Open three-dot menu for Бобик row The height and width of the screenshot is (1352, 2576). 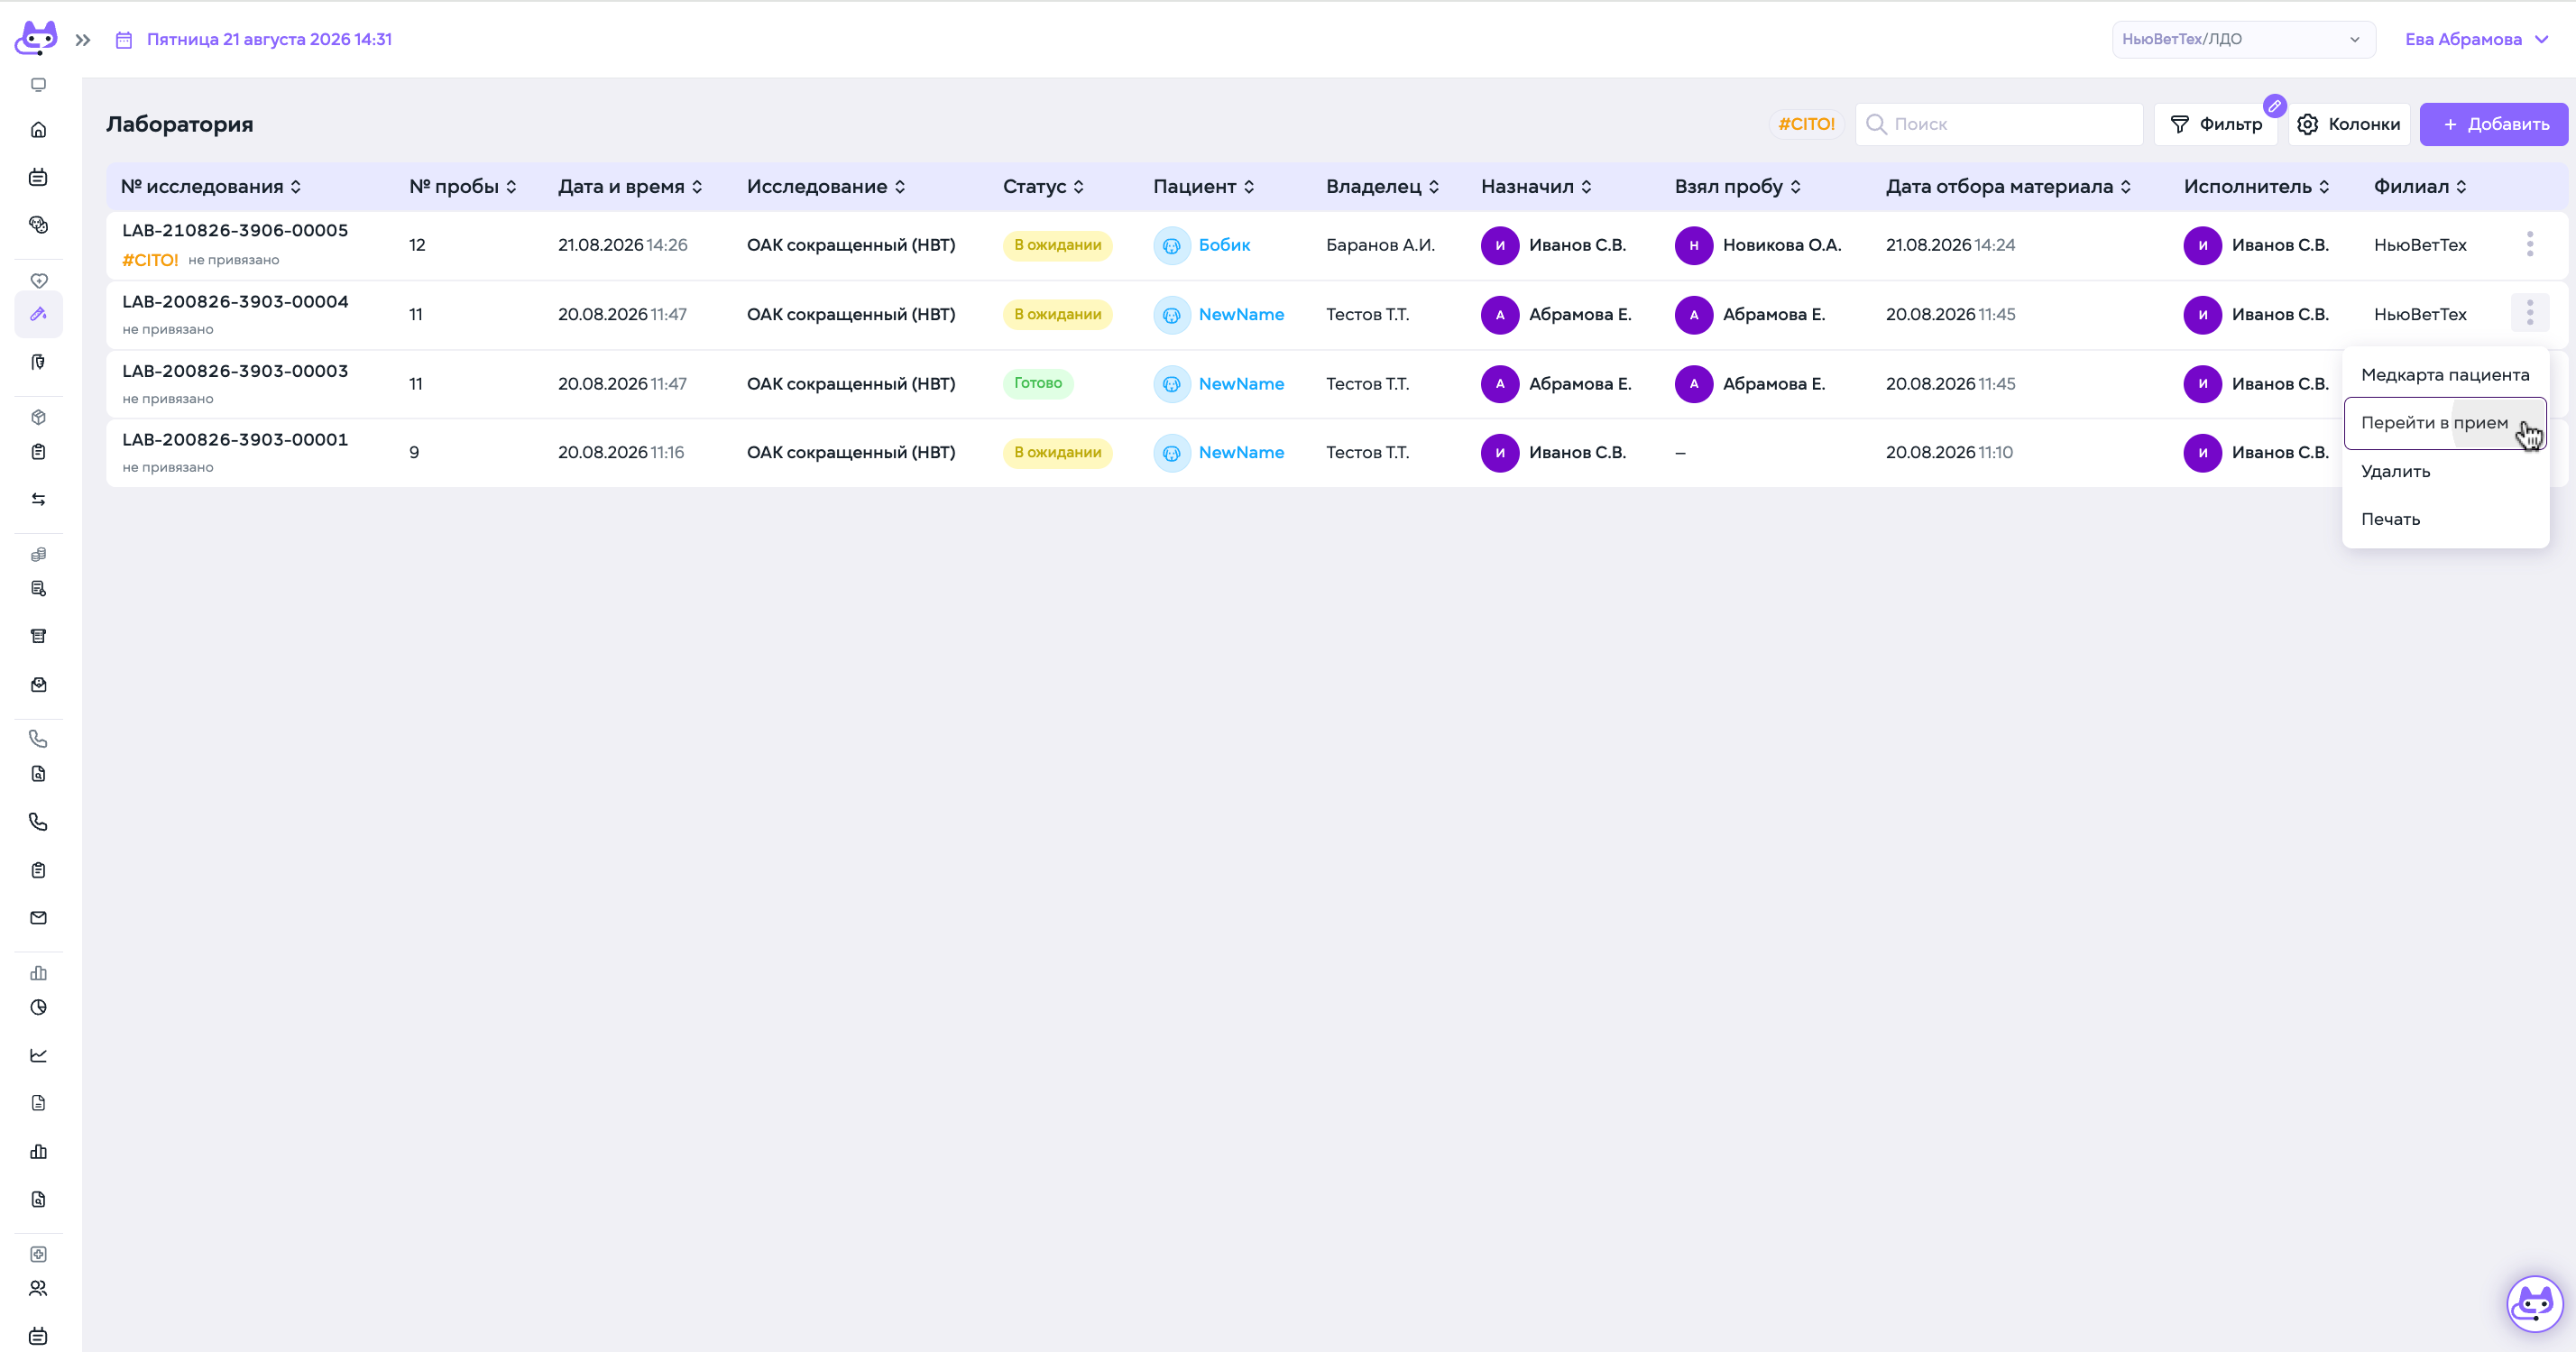tap(2529, 244)
